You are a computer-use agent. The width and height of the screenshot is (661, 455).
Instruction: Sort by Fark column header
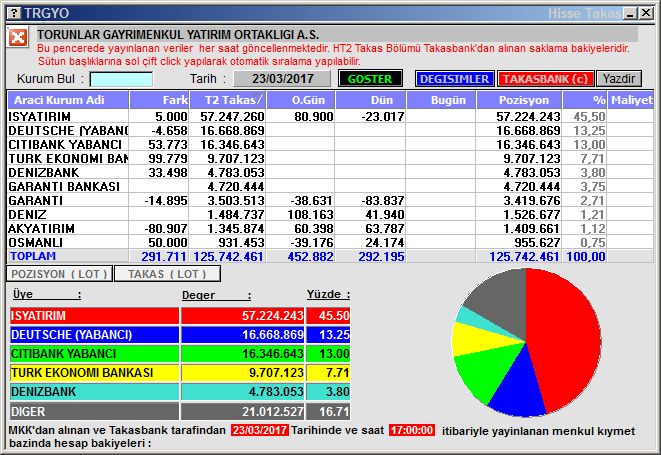coord(159,100)
